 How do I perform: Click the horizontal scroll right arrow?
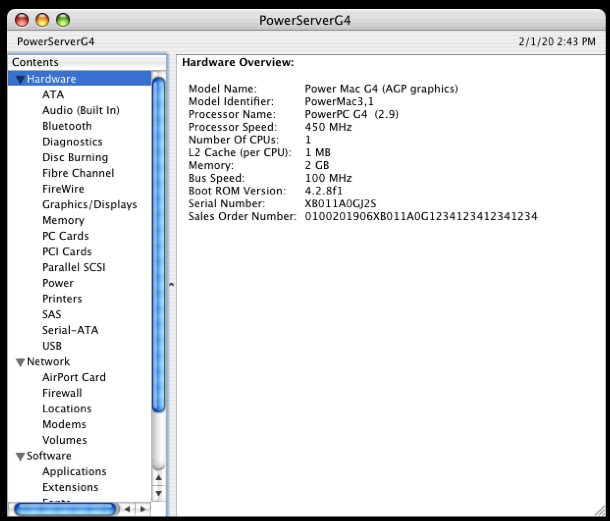click(x=143, y=509)
